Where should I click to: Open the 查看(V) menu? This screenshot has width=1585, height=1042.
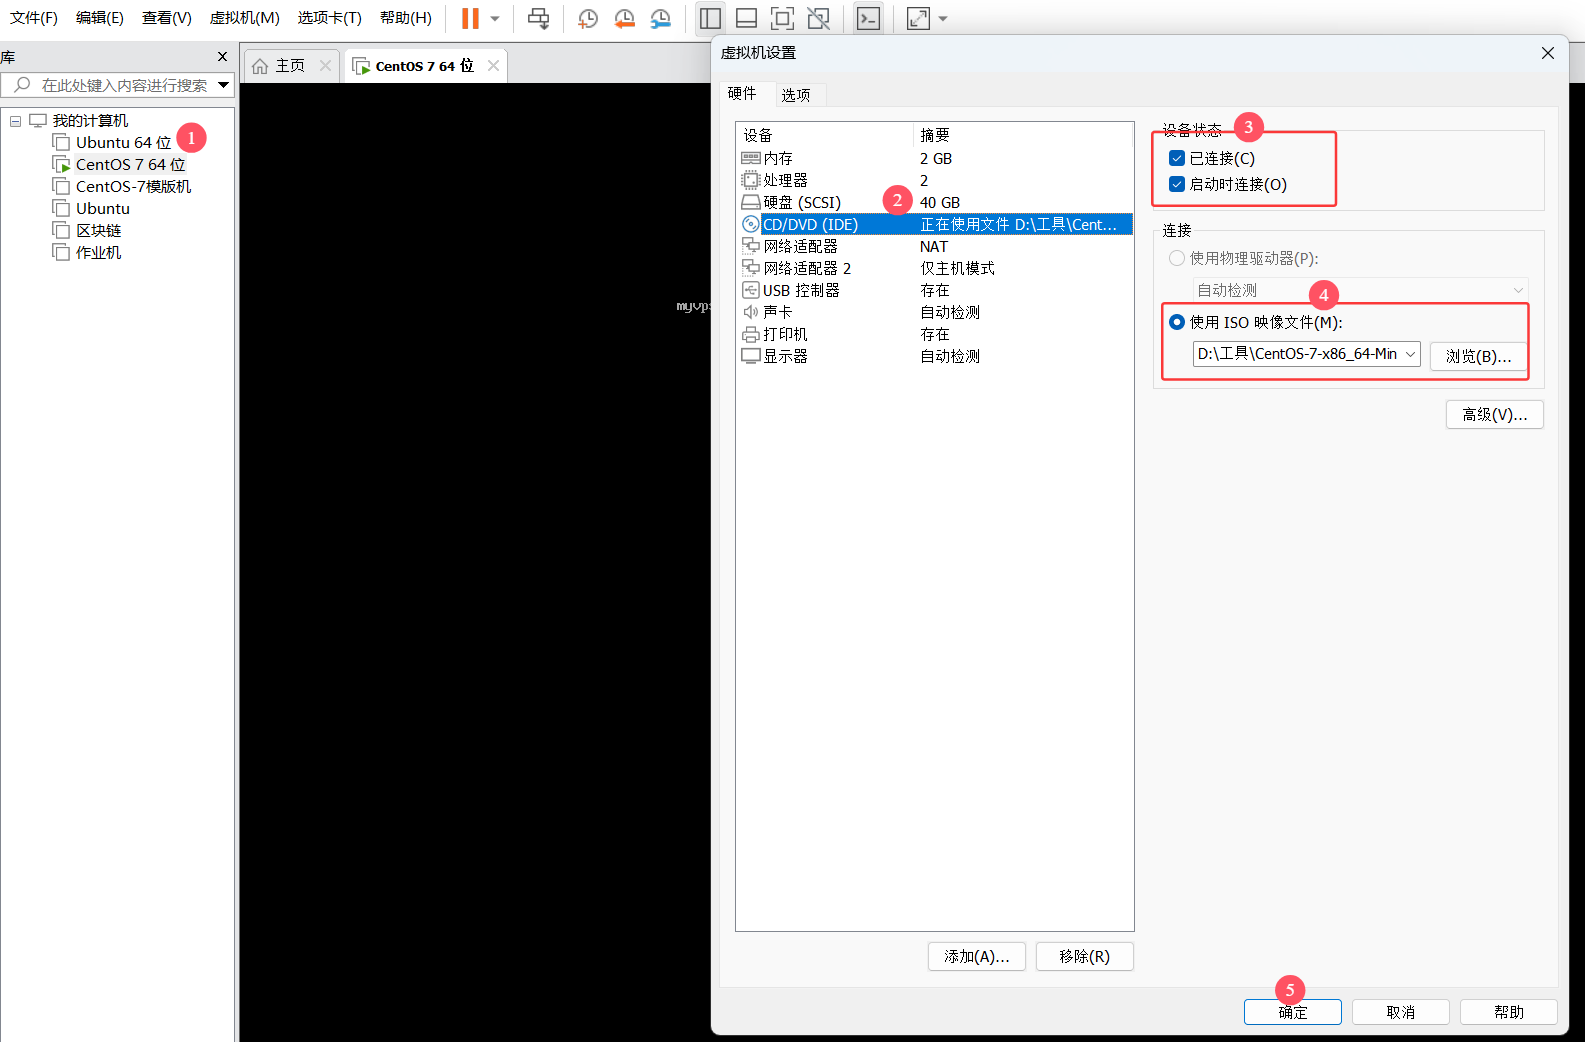[x=167, y=18]
